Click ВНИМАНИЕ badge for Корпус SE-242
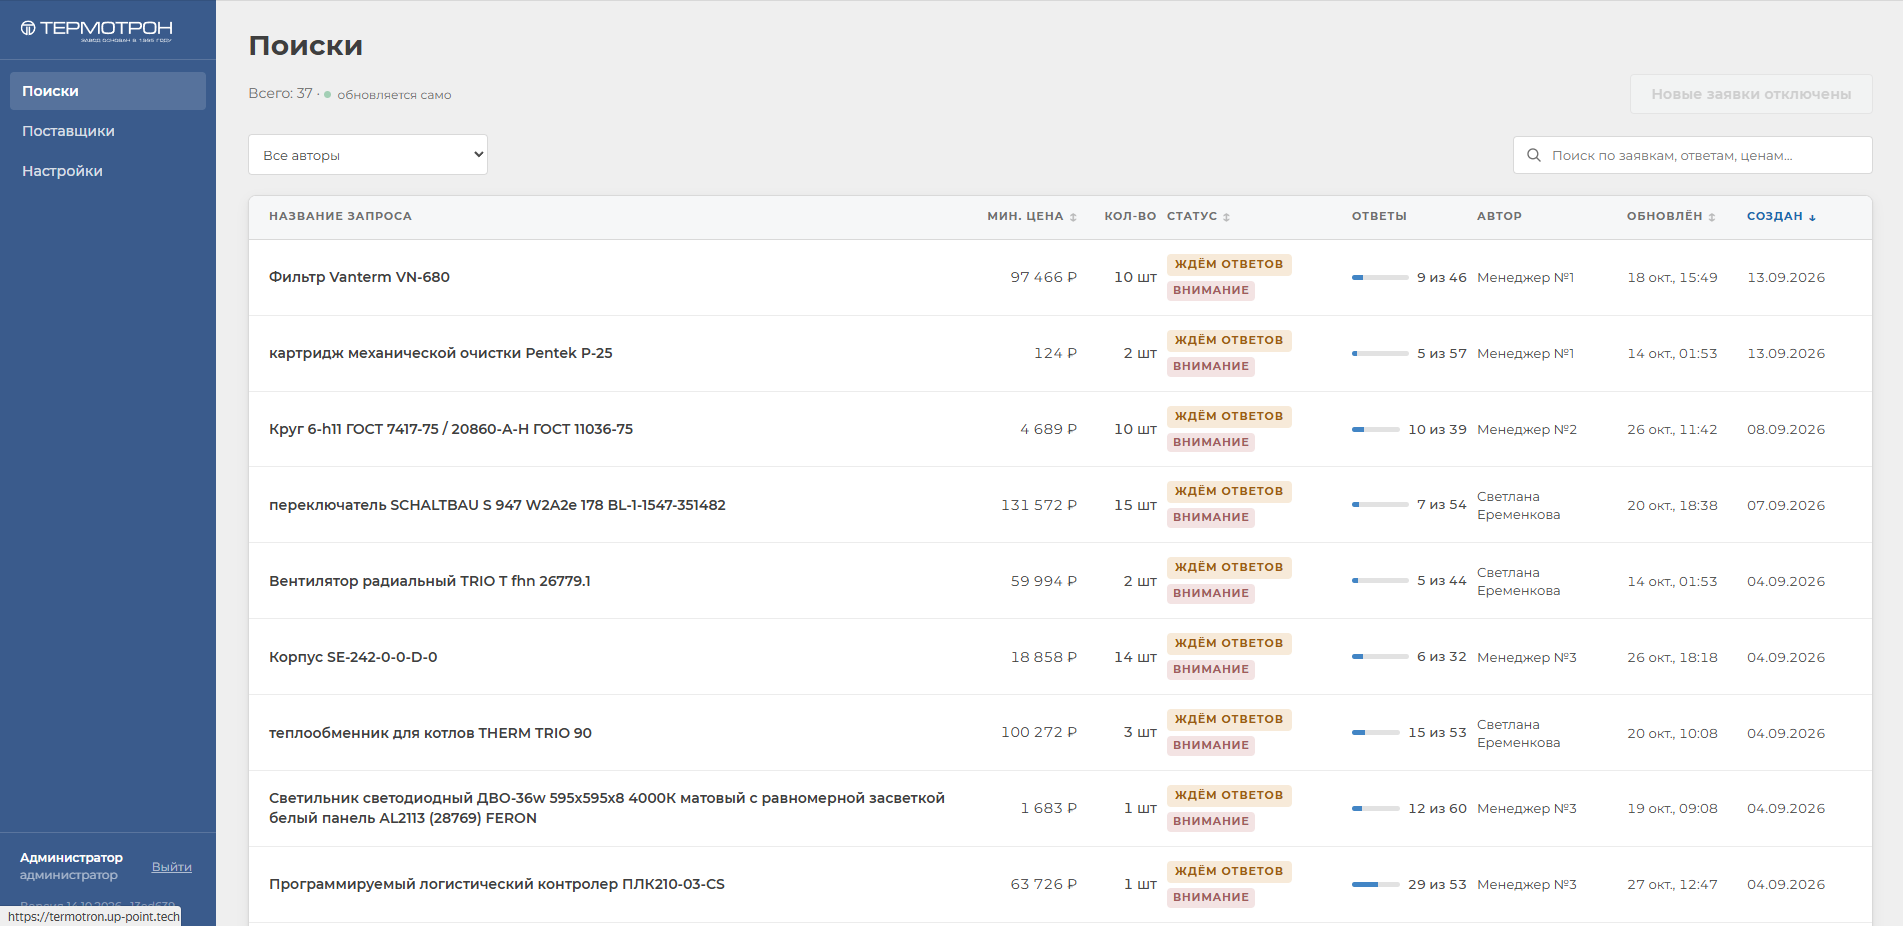Screen dimensions: 1903x926 click(x=1211, y=669)
